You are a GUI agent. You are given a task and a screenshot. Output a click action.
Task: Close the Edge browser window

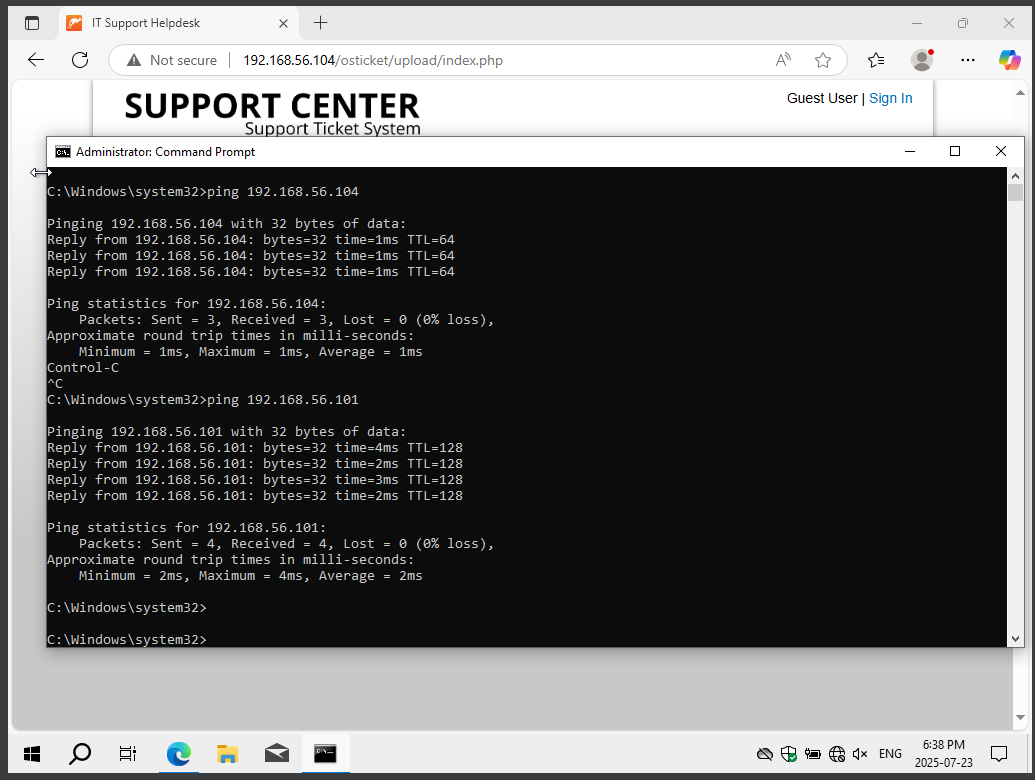click(x=1009, y=23)
